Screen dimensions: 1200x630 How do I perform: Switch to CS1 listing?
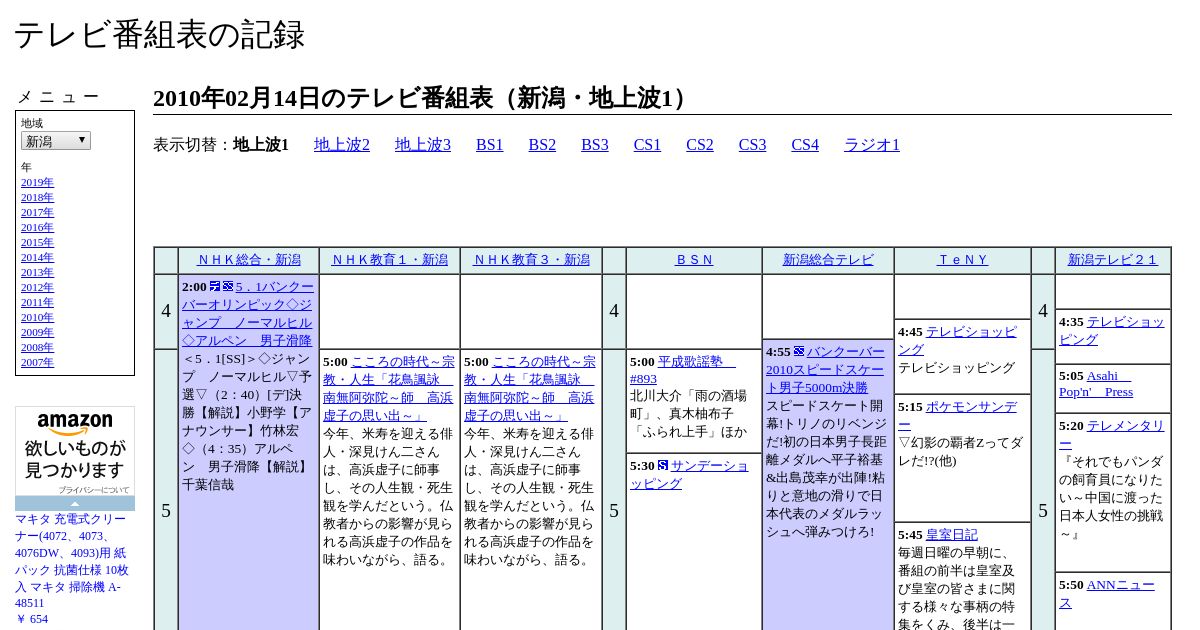click(x=647, y=145)
